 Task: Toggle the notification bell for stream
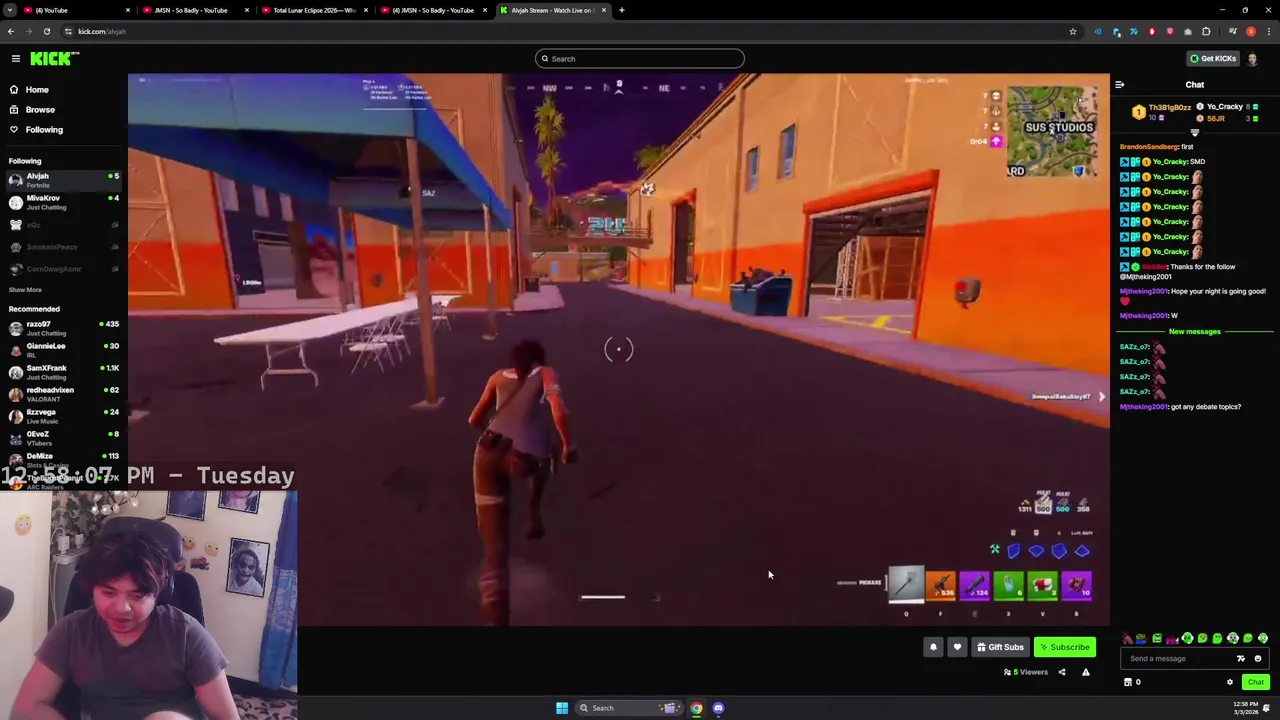pos(933,647)
